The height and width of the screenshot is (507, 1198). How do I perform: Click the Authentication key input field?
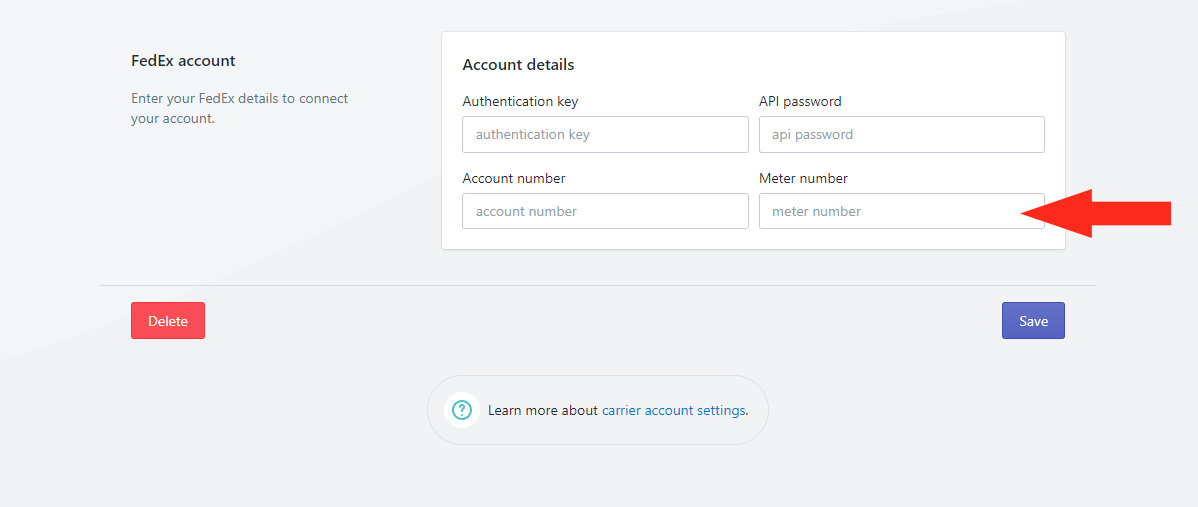[605, 134]
